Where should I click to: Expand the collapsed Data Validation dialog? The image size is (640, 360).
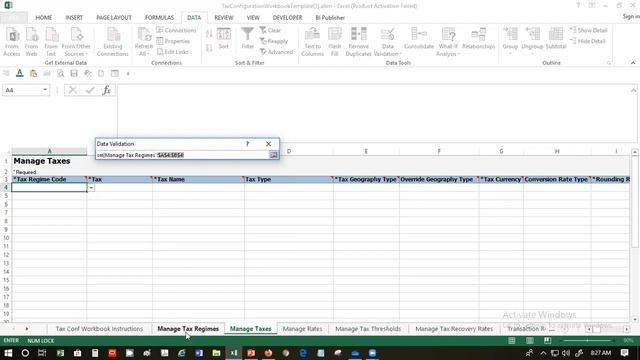click(x=273, y=155)
